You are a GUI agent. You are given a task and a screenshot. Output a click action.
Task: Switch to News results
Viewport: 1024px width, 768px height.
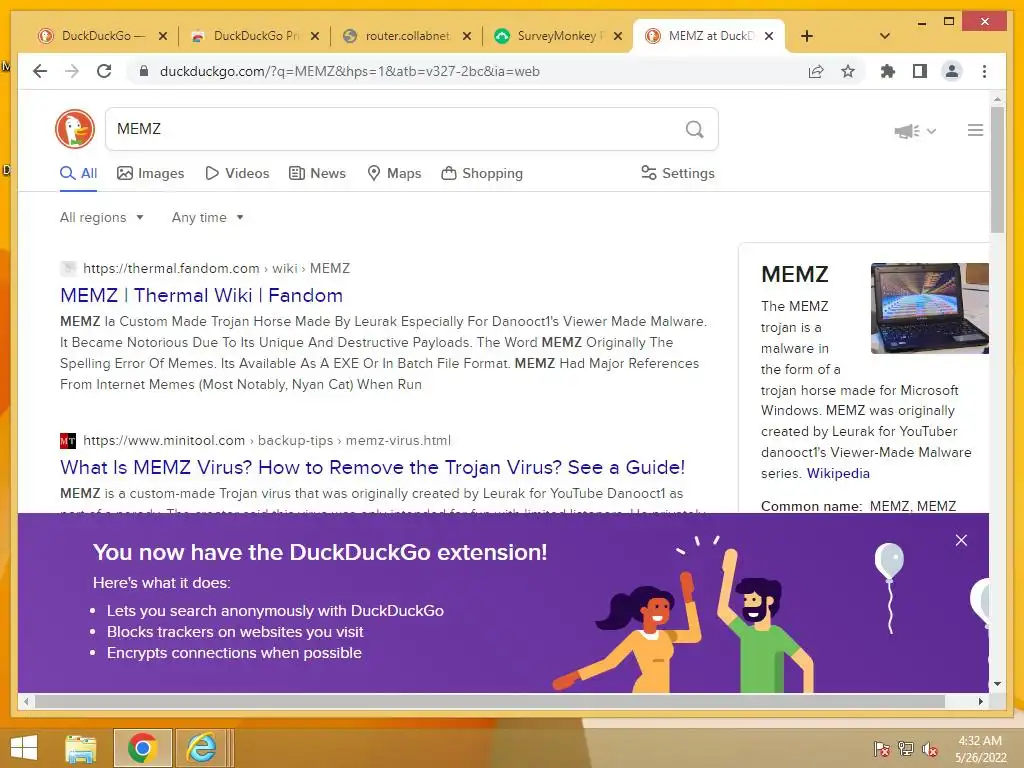[317, 173]
